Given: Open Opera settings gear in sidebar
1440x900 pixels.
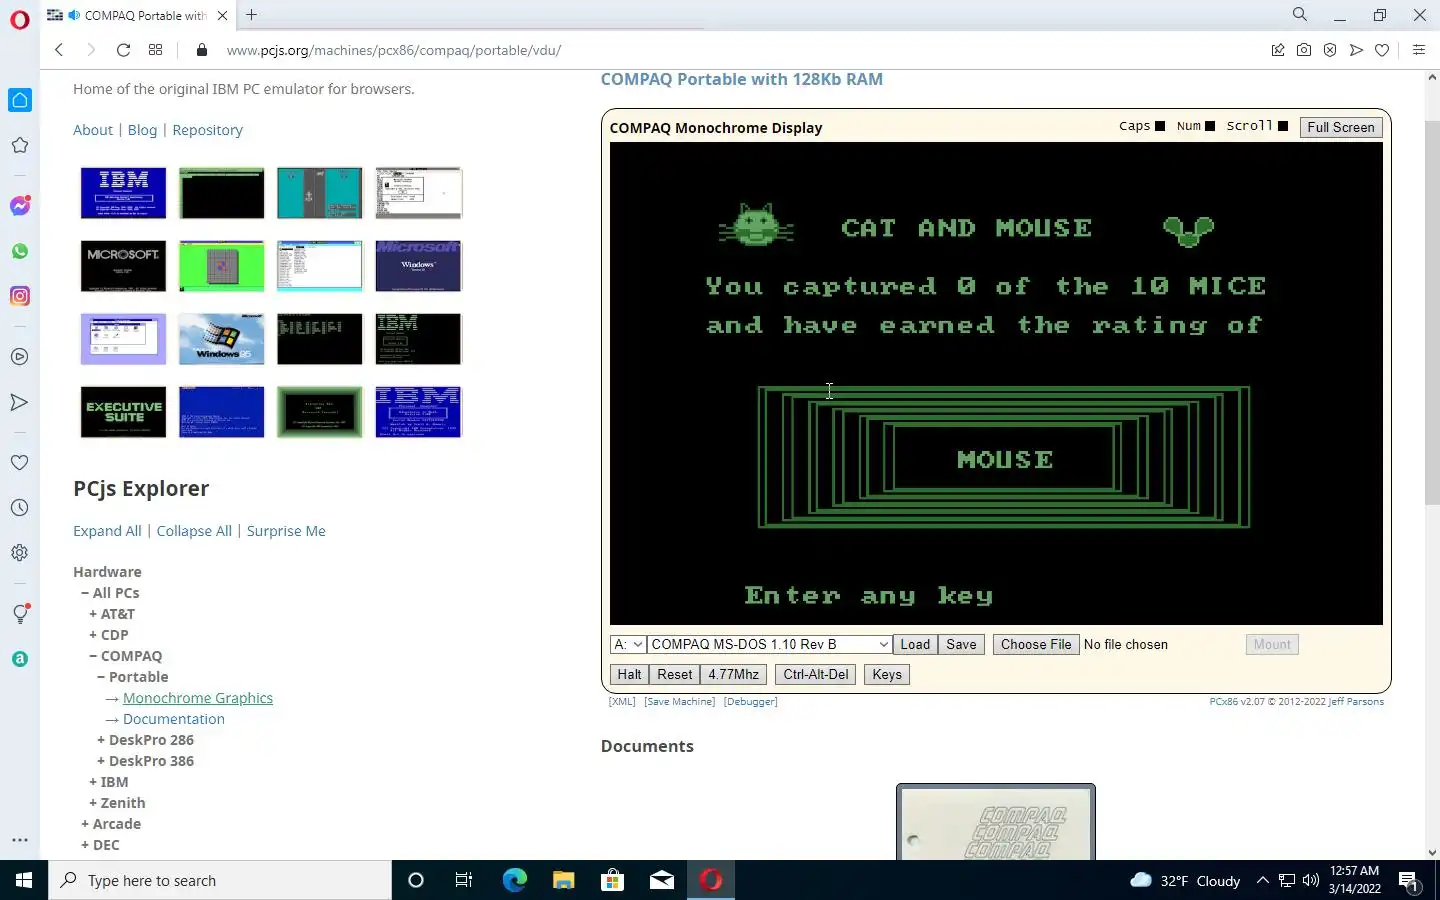Looking at the screenshot, I should 20,553.
